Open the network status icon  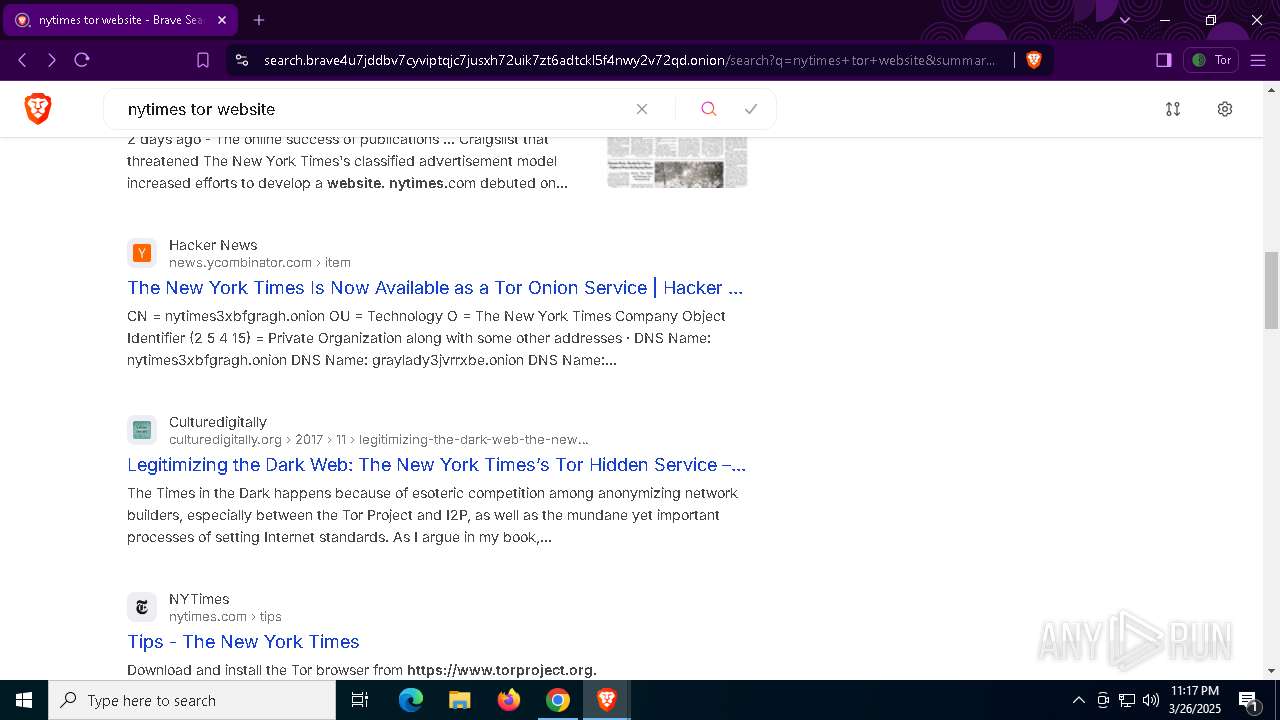(1127, 700)
